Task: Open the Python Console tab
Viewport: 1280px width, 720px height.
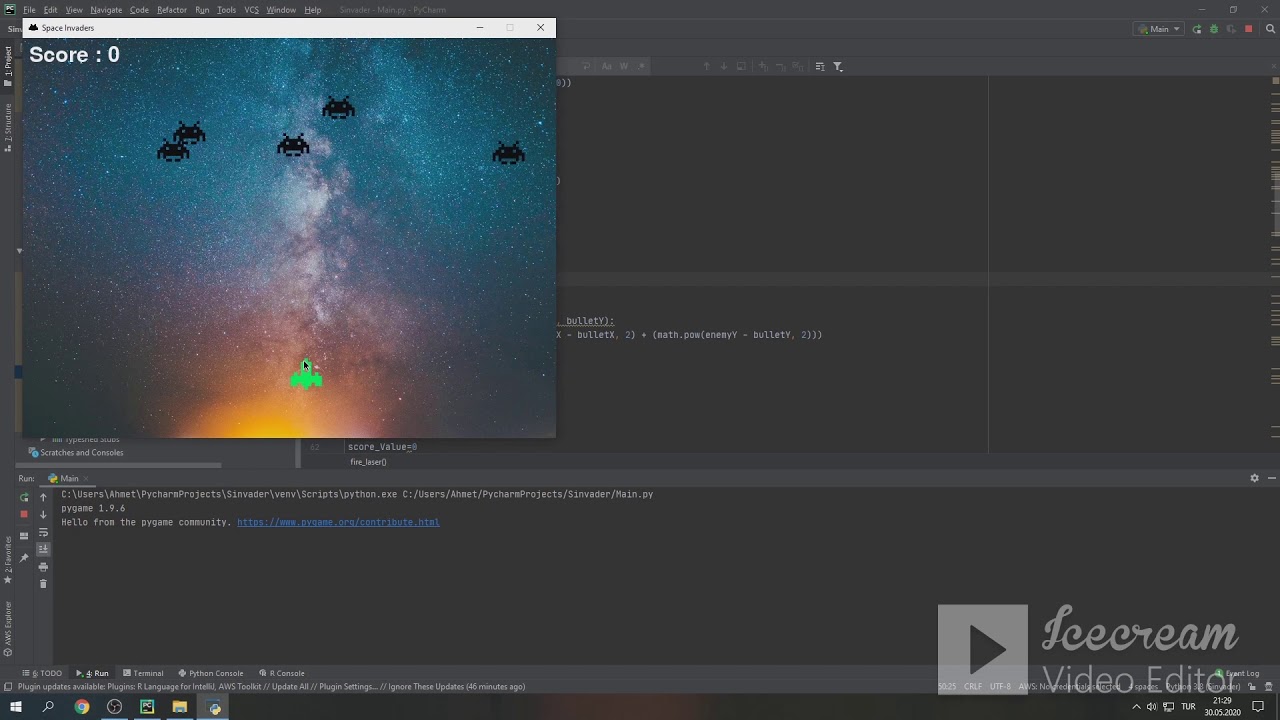Action: click(211, 673)
